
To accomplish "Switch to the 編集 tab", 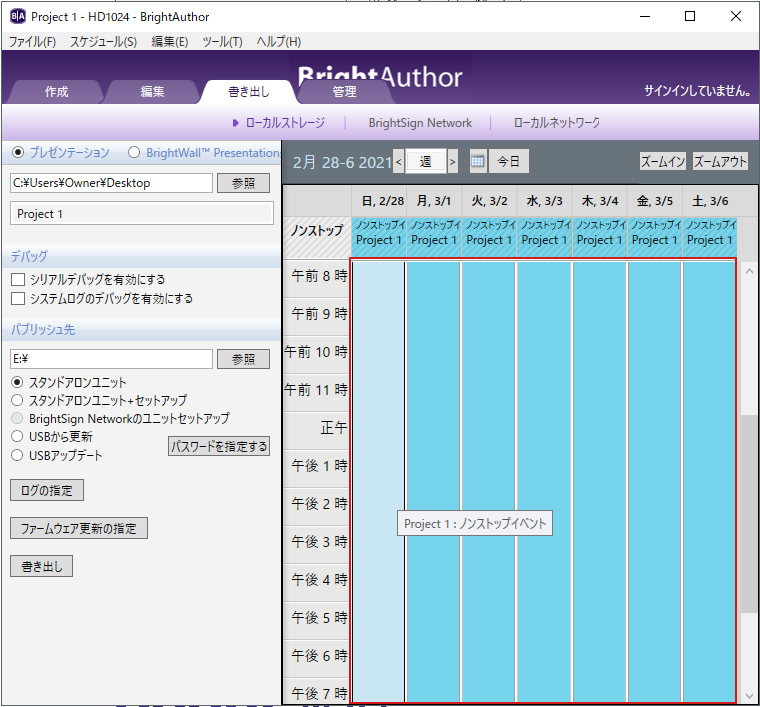I will pos(152,92).
